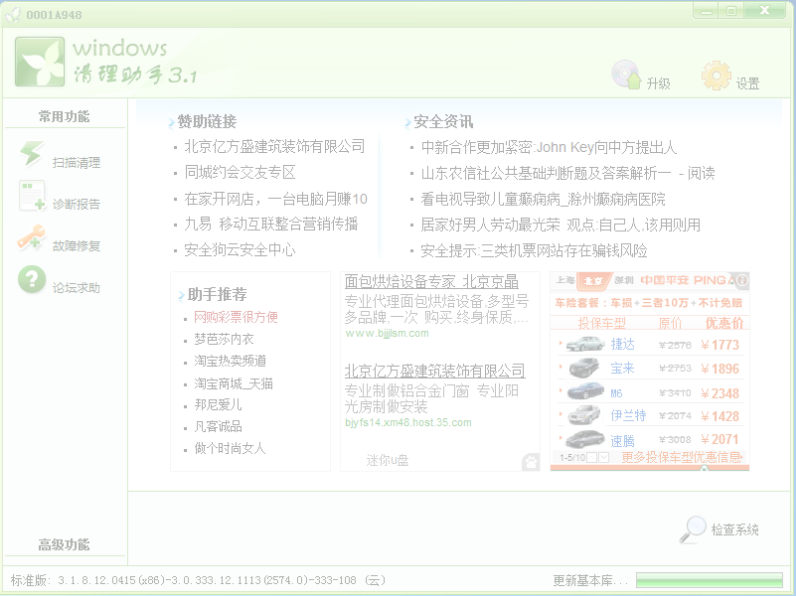Start 扫描清理 lightning scan icon
The height and width of the screenshot is (596, 796).
(32, 154)
